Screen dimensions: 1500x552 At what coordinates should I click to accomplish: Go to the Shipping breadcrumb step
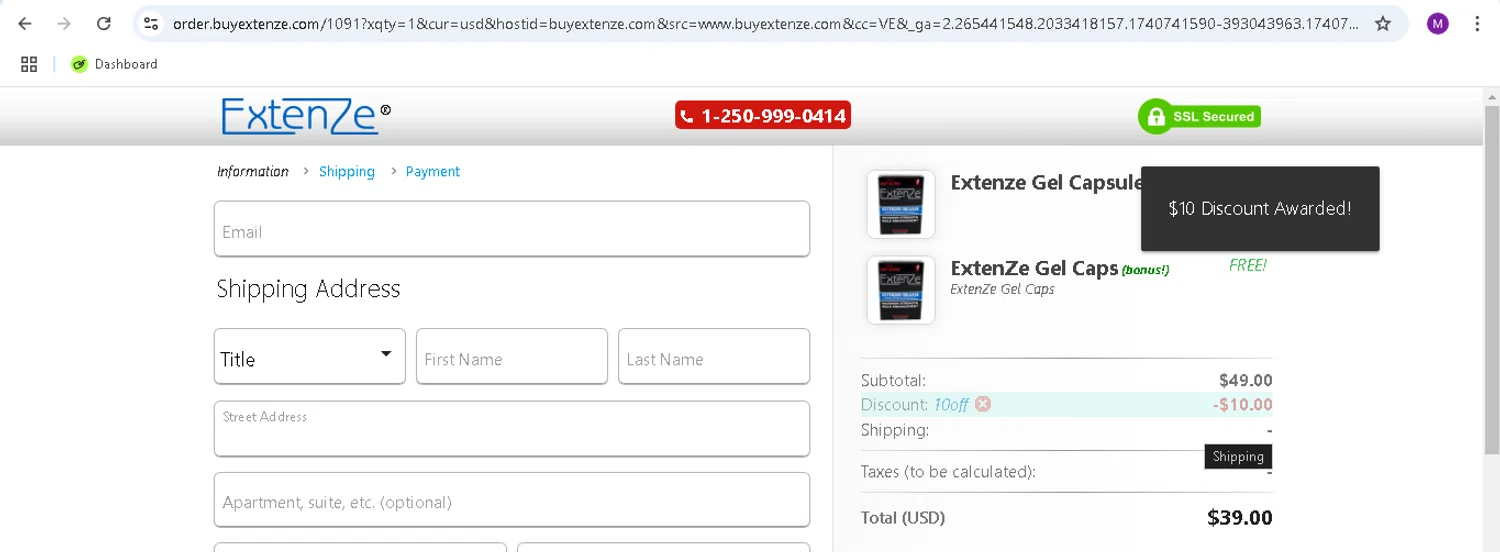click(x=347, y=172)
